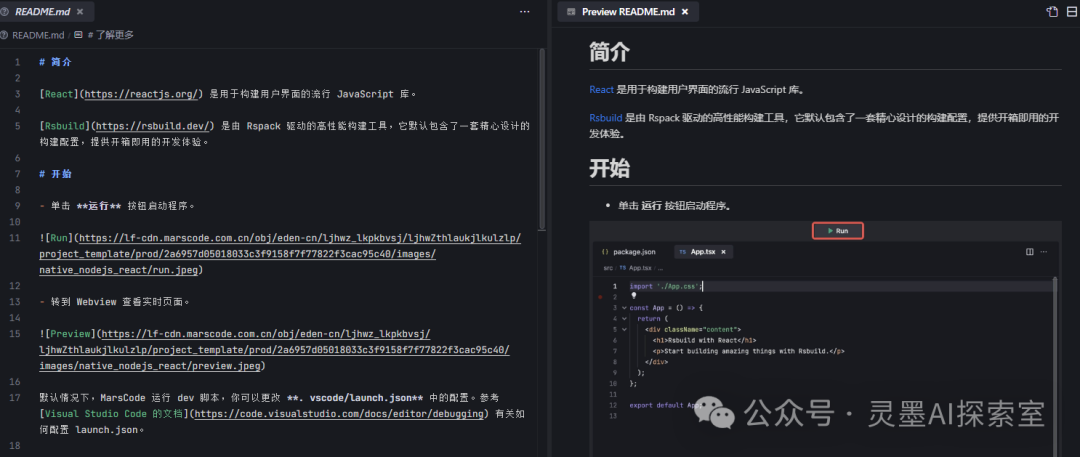
Task: Open the https://rsbuild.dev/ link in editor
Action: 154,126
